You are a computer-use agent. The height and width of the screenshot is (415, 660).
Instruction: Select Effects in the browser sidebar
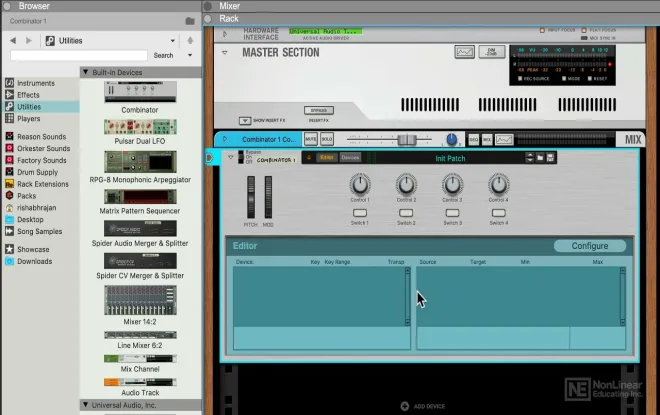pyautogui.click(x=28, y=95)
